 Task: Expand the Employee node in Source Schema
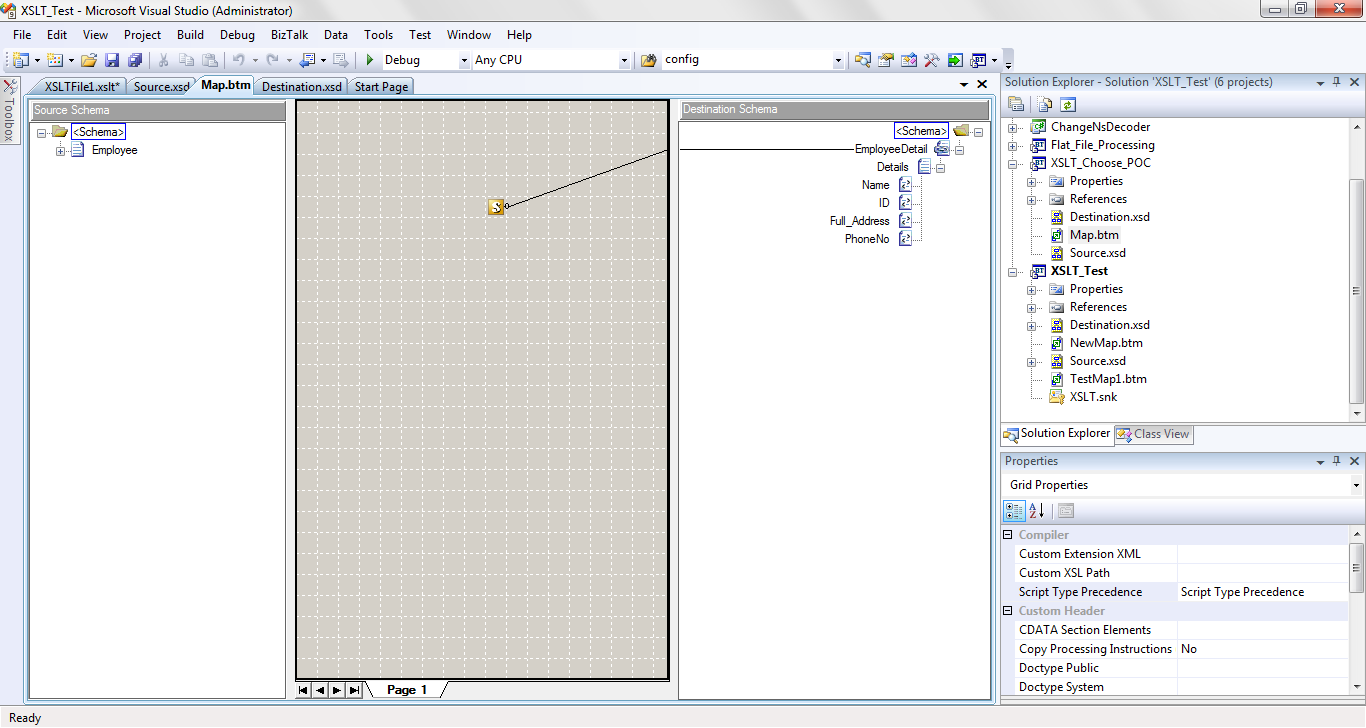pyautogui.click(x=60, y=150)
